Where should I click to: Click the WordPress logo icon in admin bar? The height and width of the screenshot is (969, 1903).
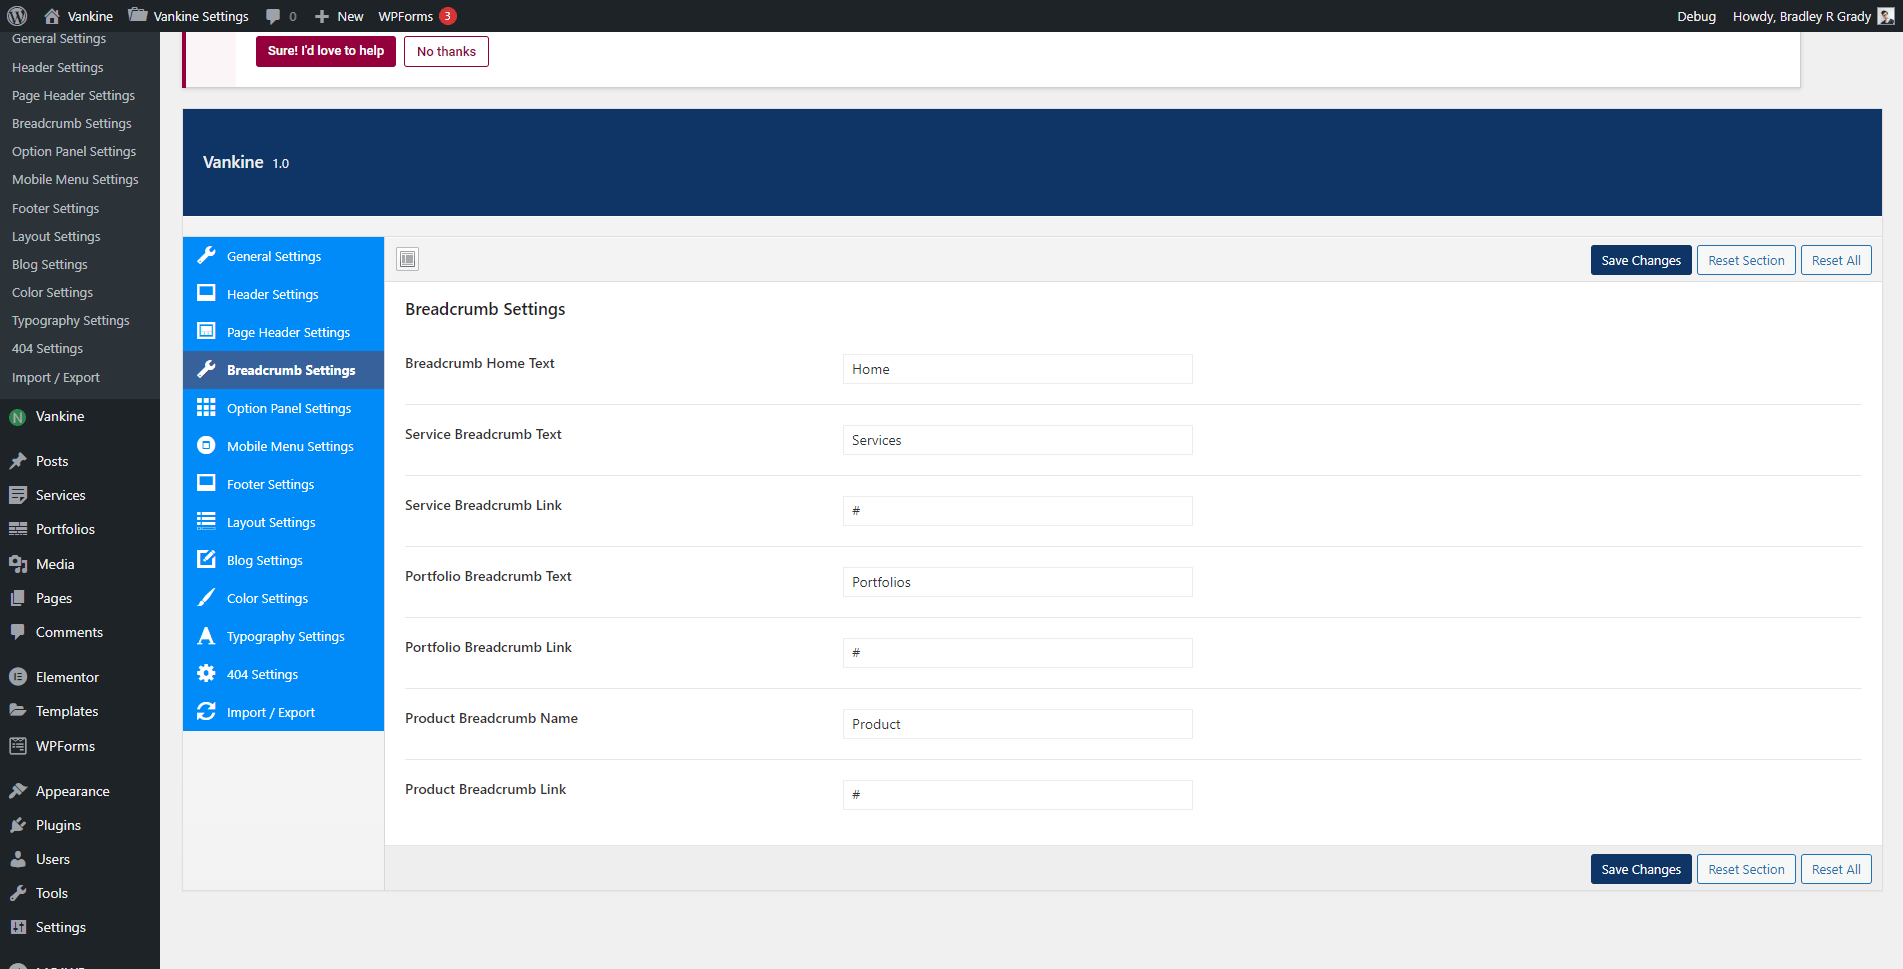pos(17,16)
